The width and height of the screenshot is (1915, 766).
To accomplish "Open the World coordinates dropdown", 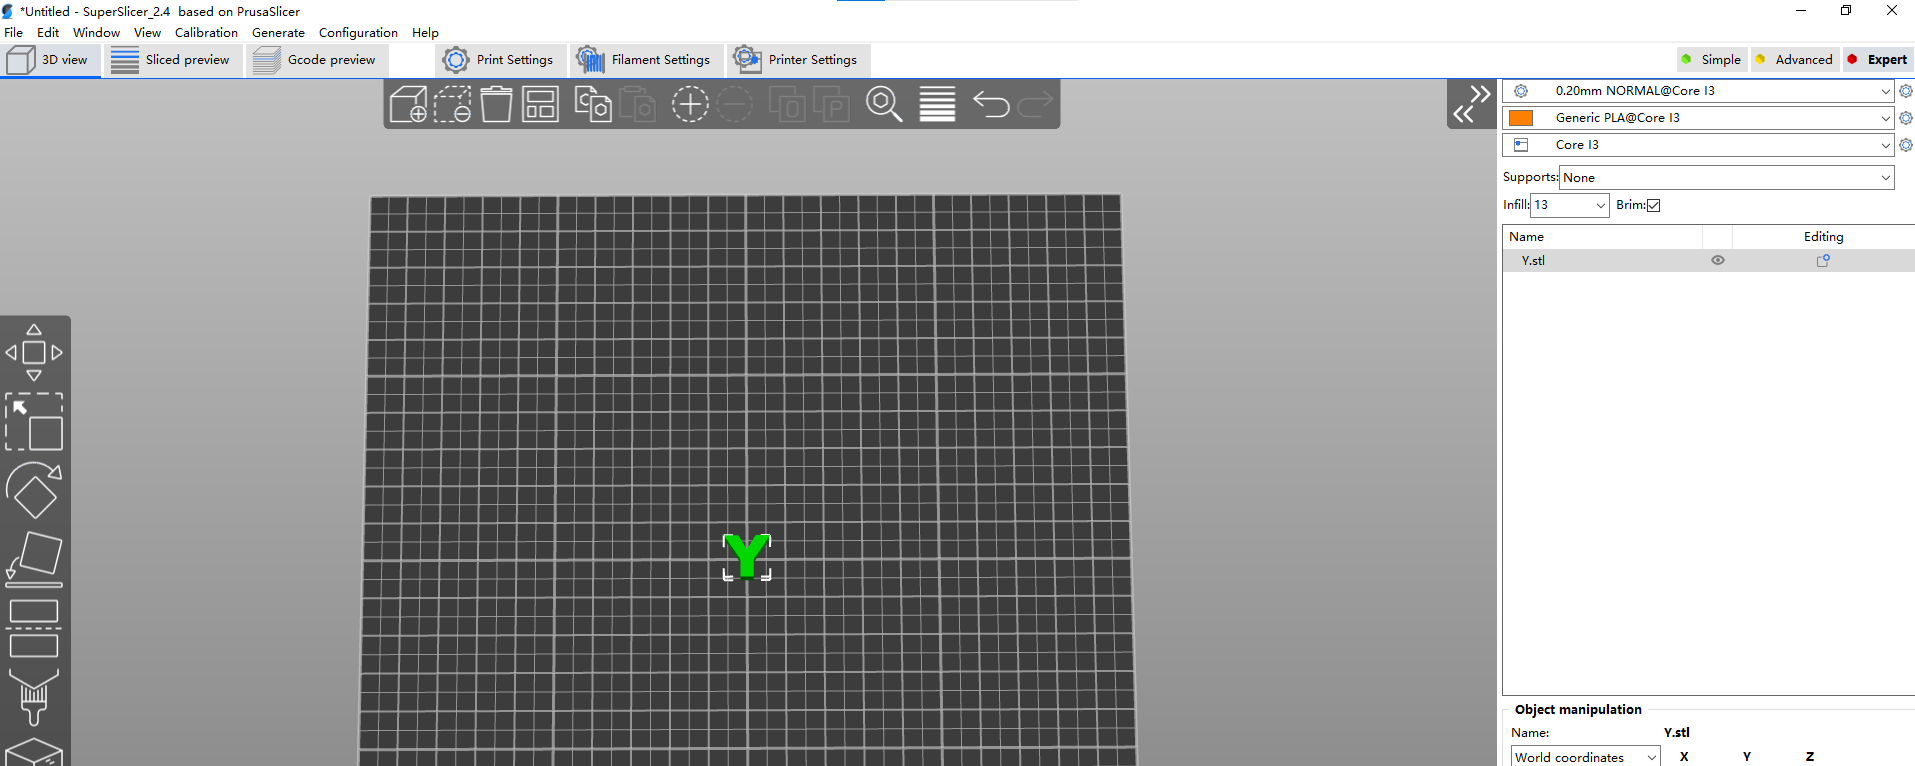I will click(1585, 757).
